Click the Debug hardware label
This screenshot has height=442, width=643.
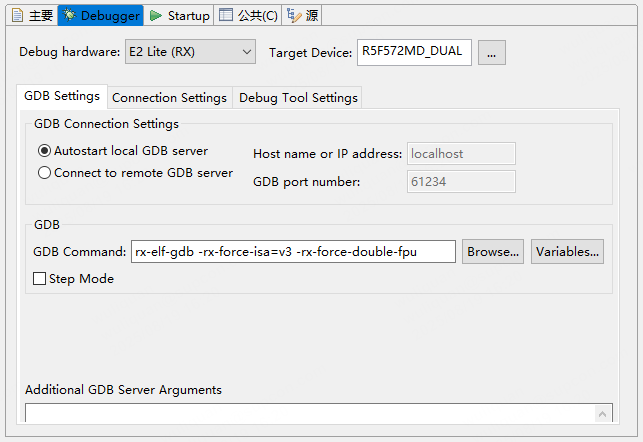tap(69, 52)
